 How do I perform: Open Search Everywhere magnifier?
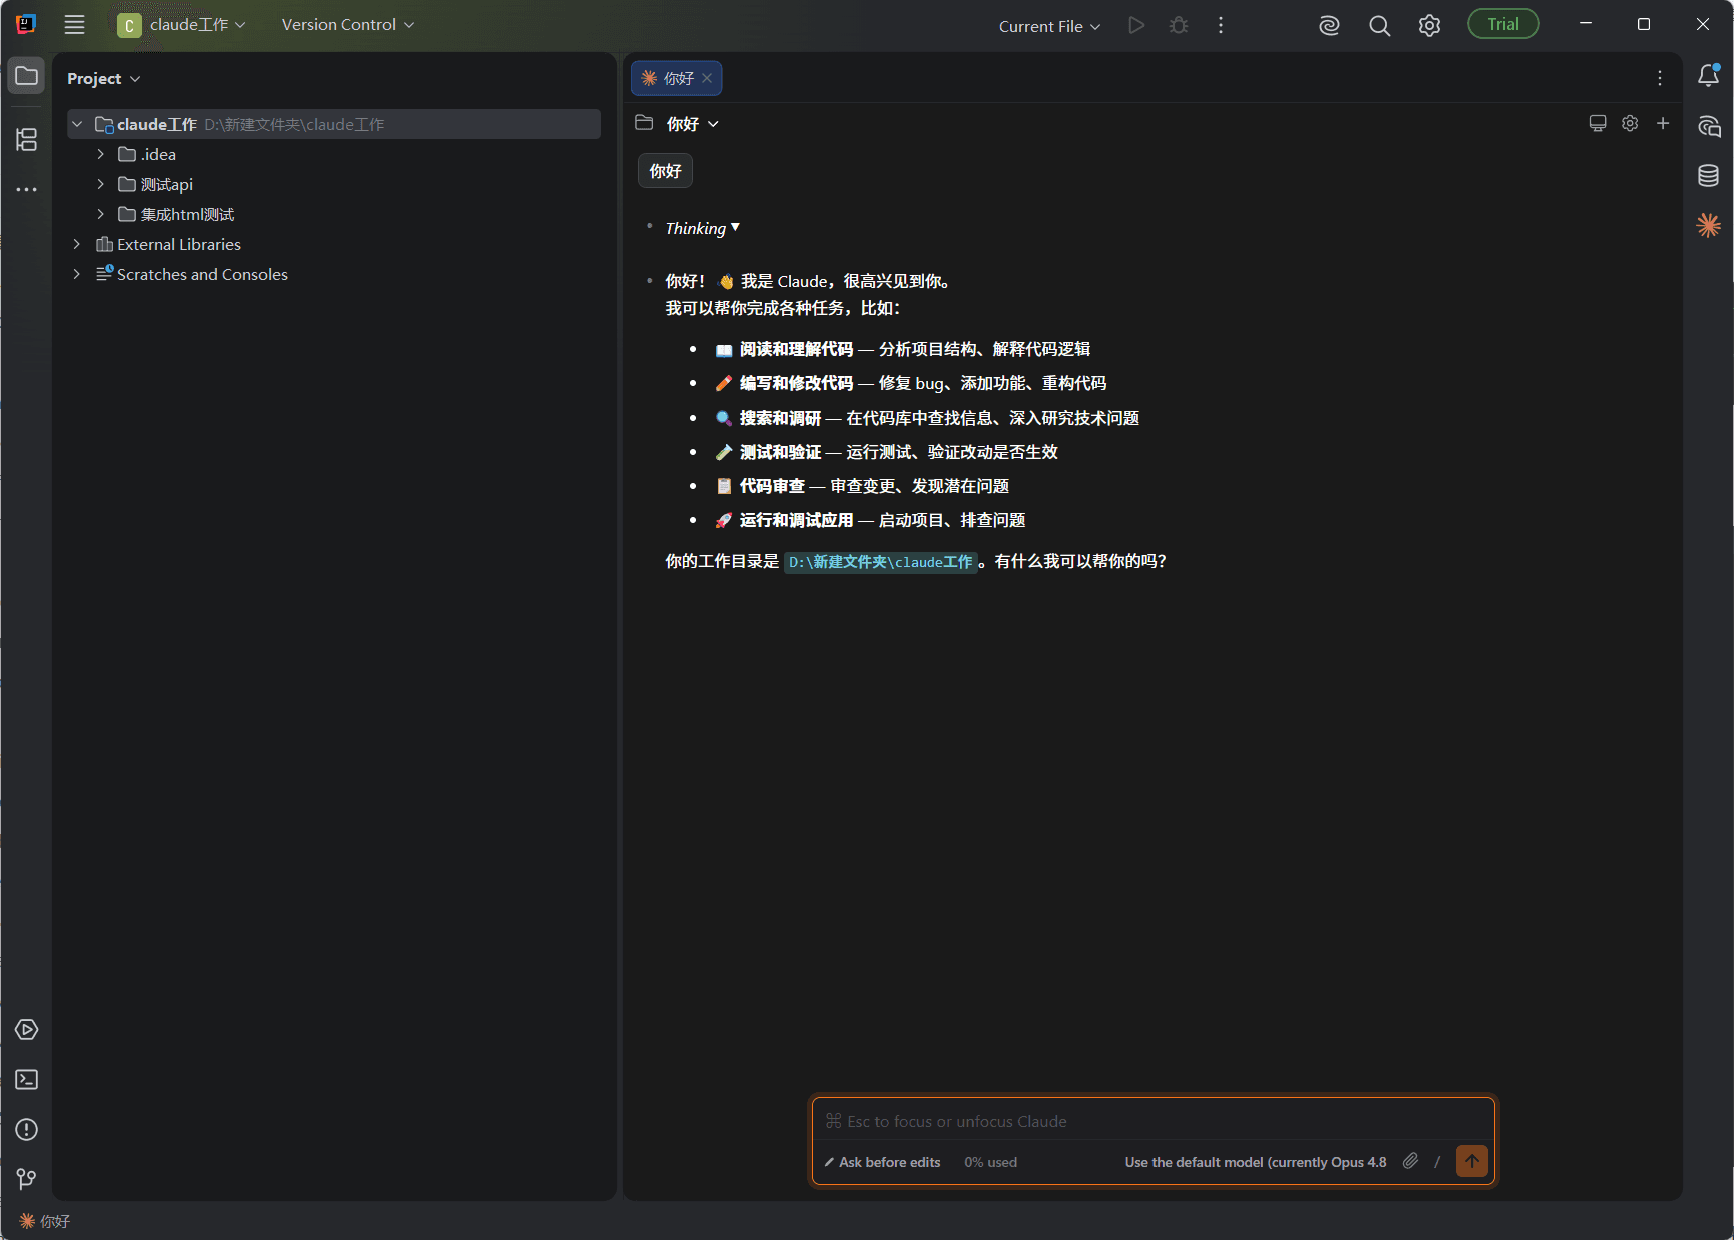click(x=1379, y=25)
